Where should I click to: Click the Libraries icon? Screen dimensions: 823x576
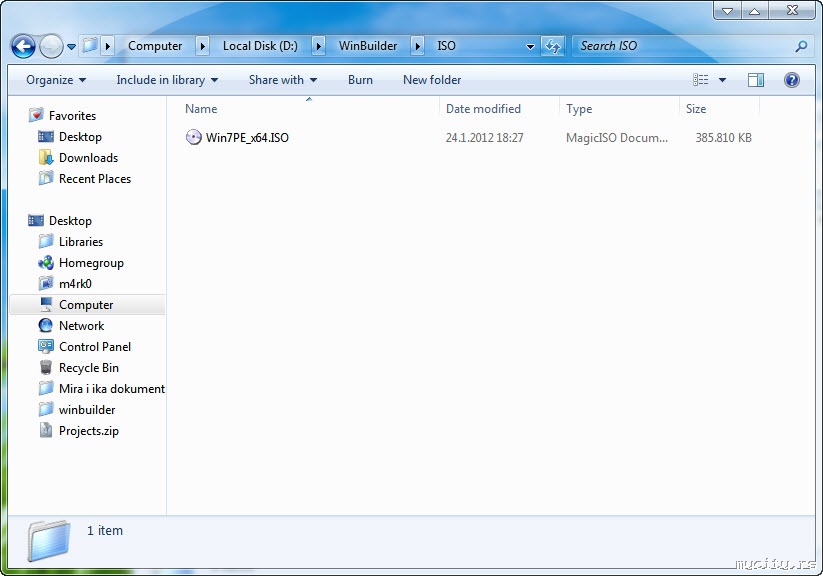point(46,241)
